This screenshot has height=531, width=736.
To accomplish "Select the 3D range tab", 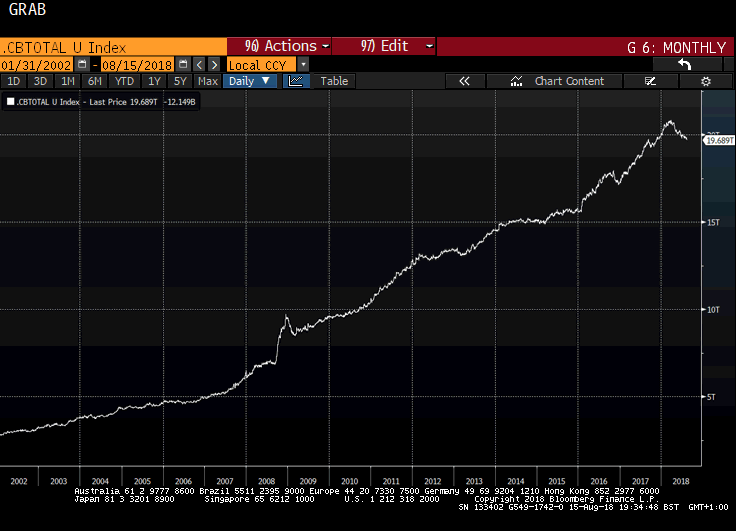I will [40, 81].
